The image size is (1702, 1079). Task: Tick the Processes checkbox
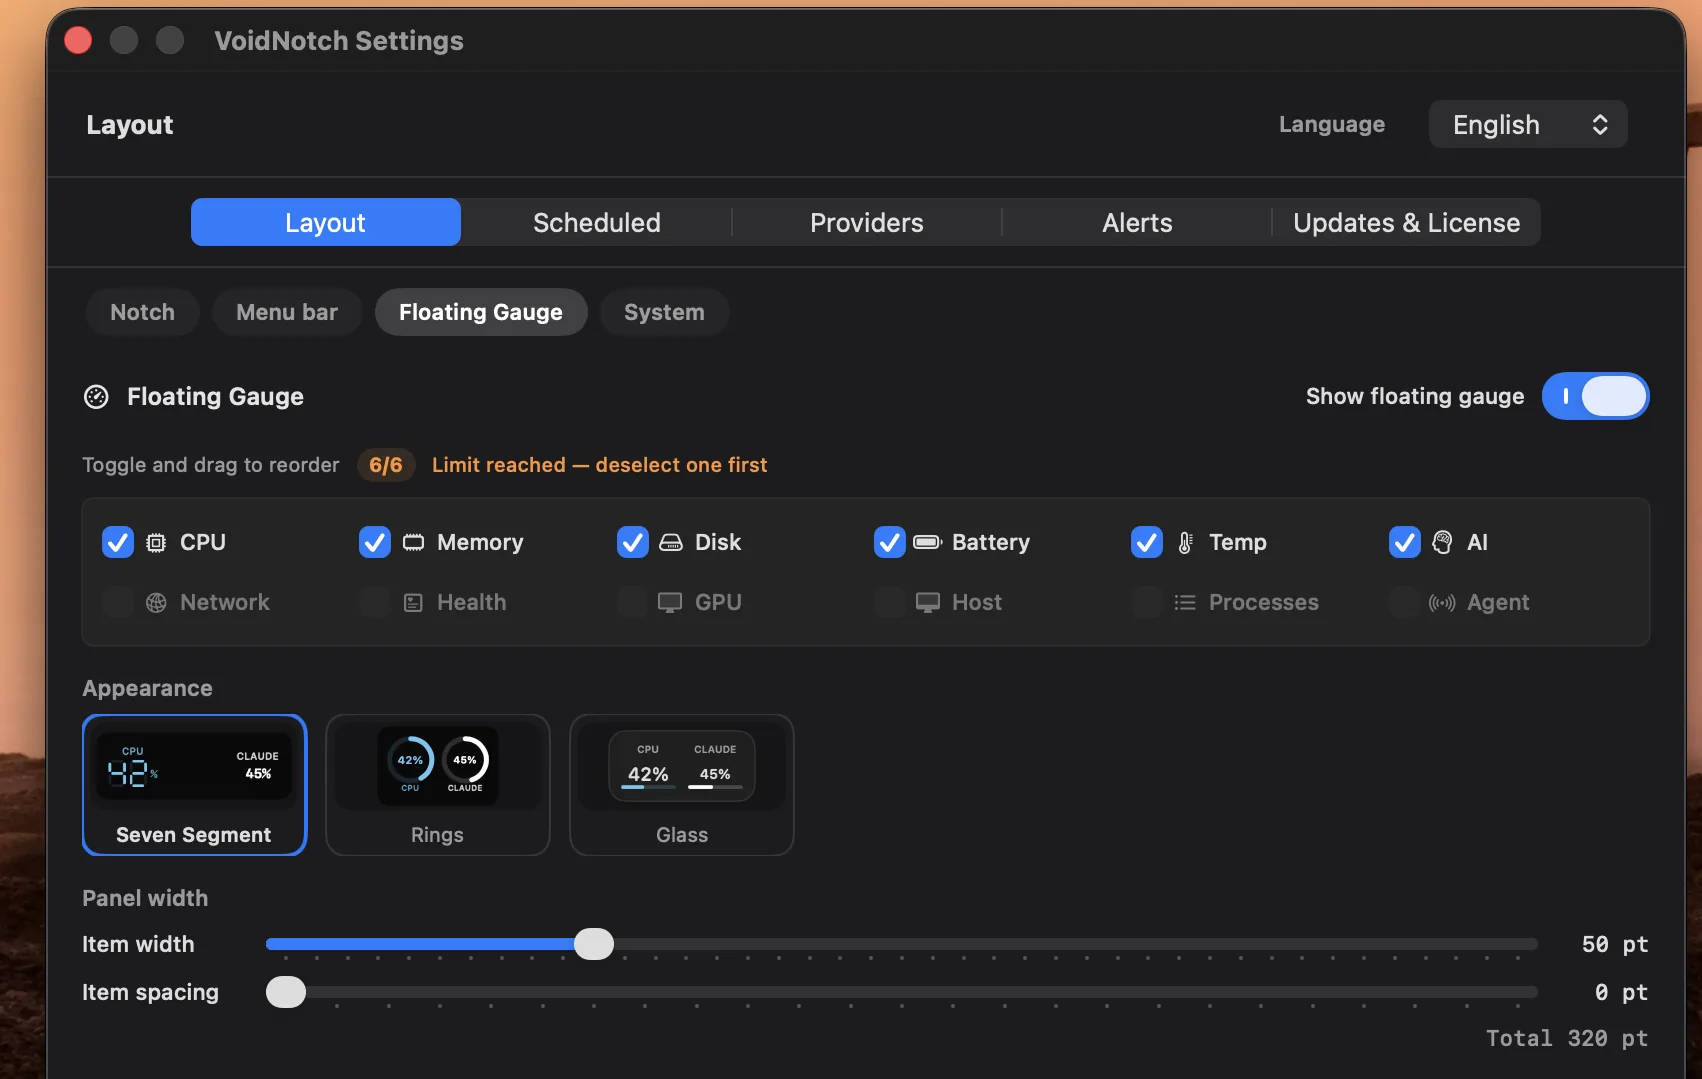pos(1147,602)
